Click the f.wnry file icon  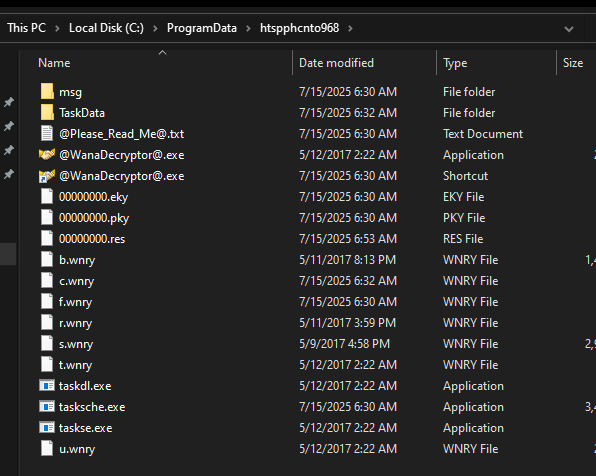click(47, 301)
